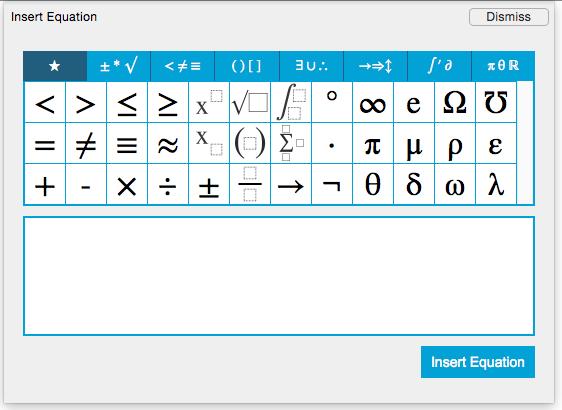Screen dimensions: 562x410
Task: Insert the fraction template
Action: click(250, 184)
